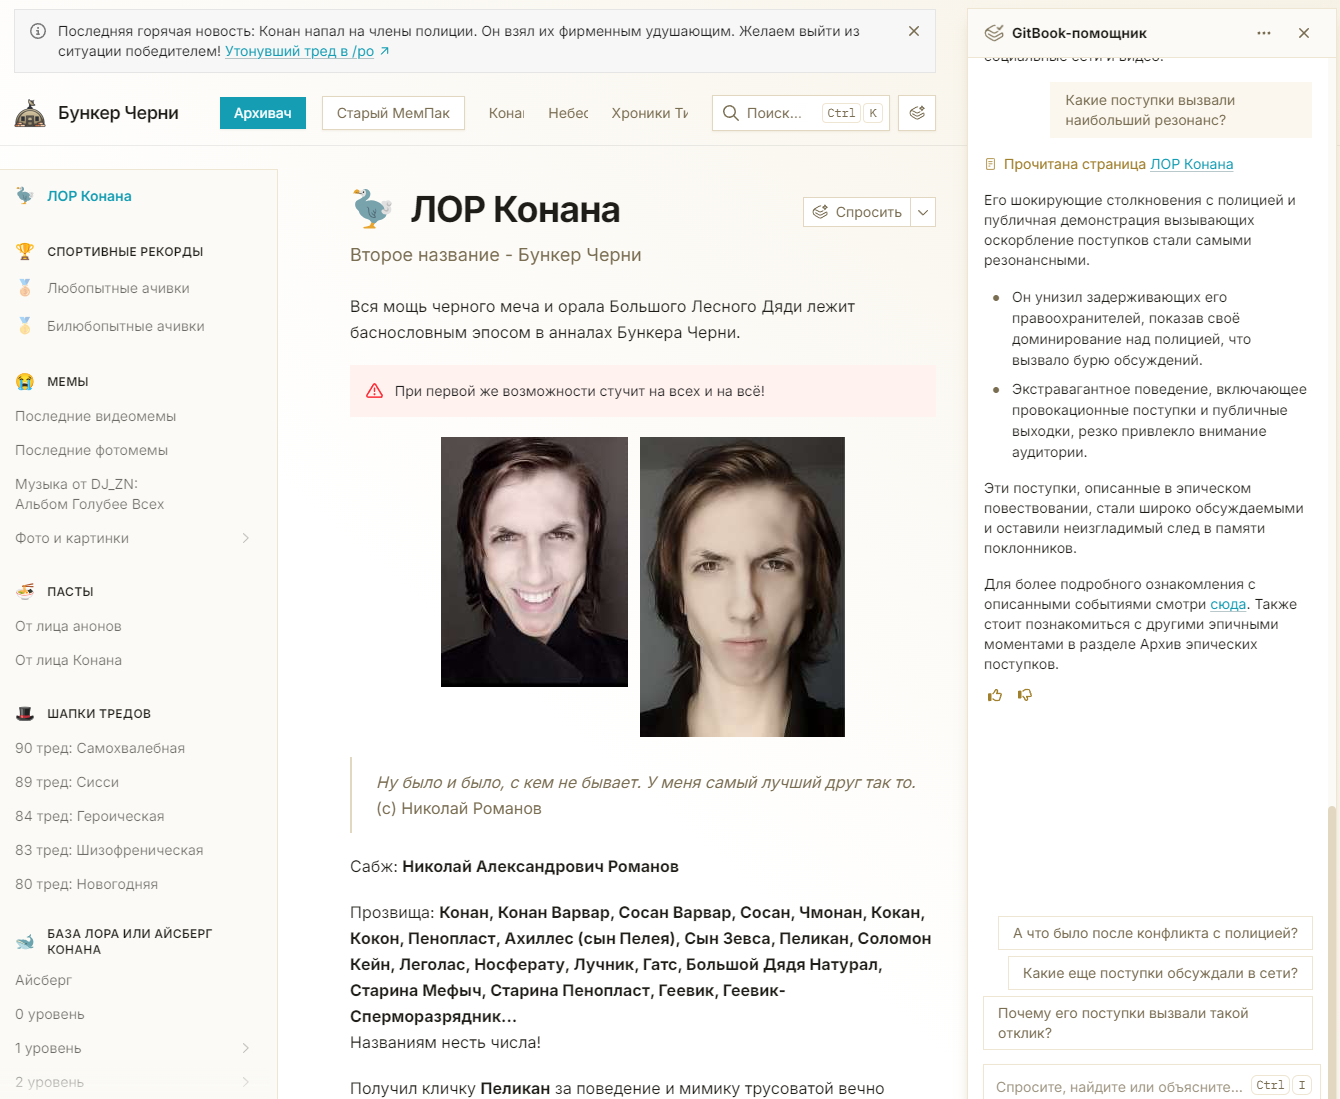Select suggestion about конфликта с полицией

click(x=1155, y=933)
